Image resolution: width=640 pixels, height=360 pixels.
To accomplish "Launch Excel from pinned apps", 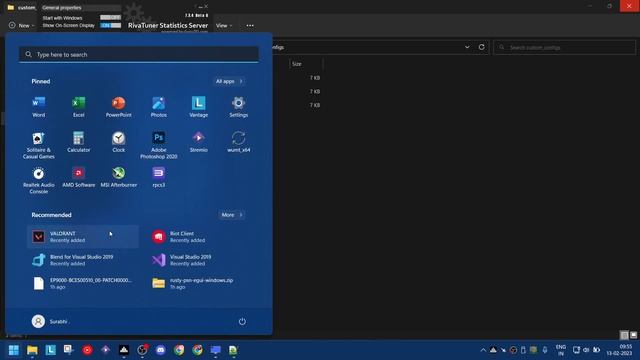I will 78,107.
